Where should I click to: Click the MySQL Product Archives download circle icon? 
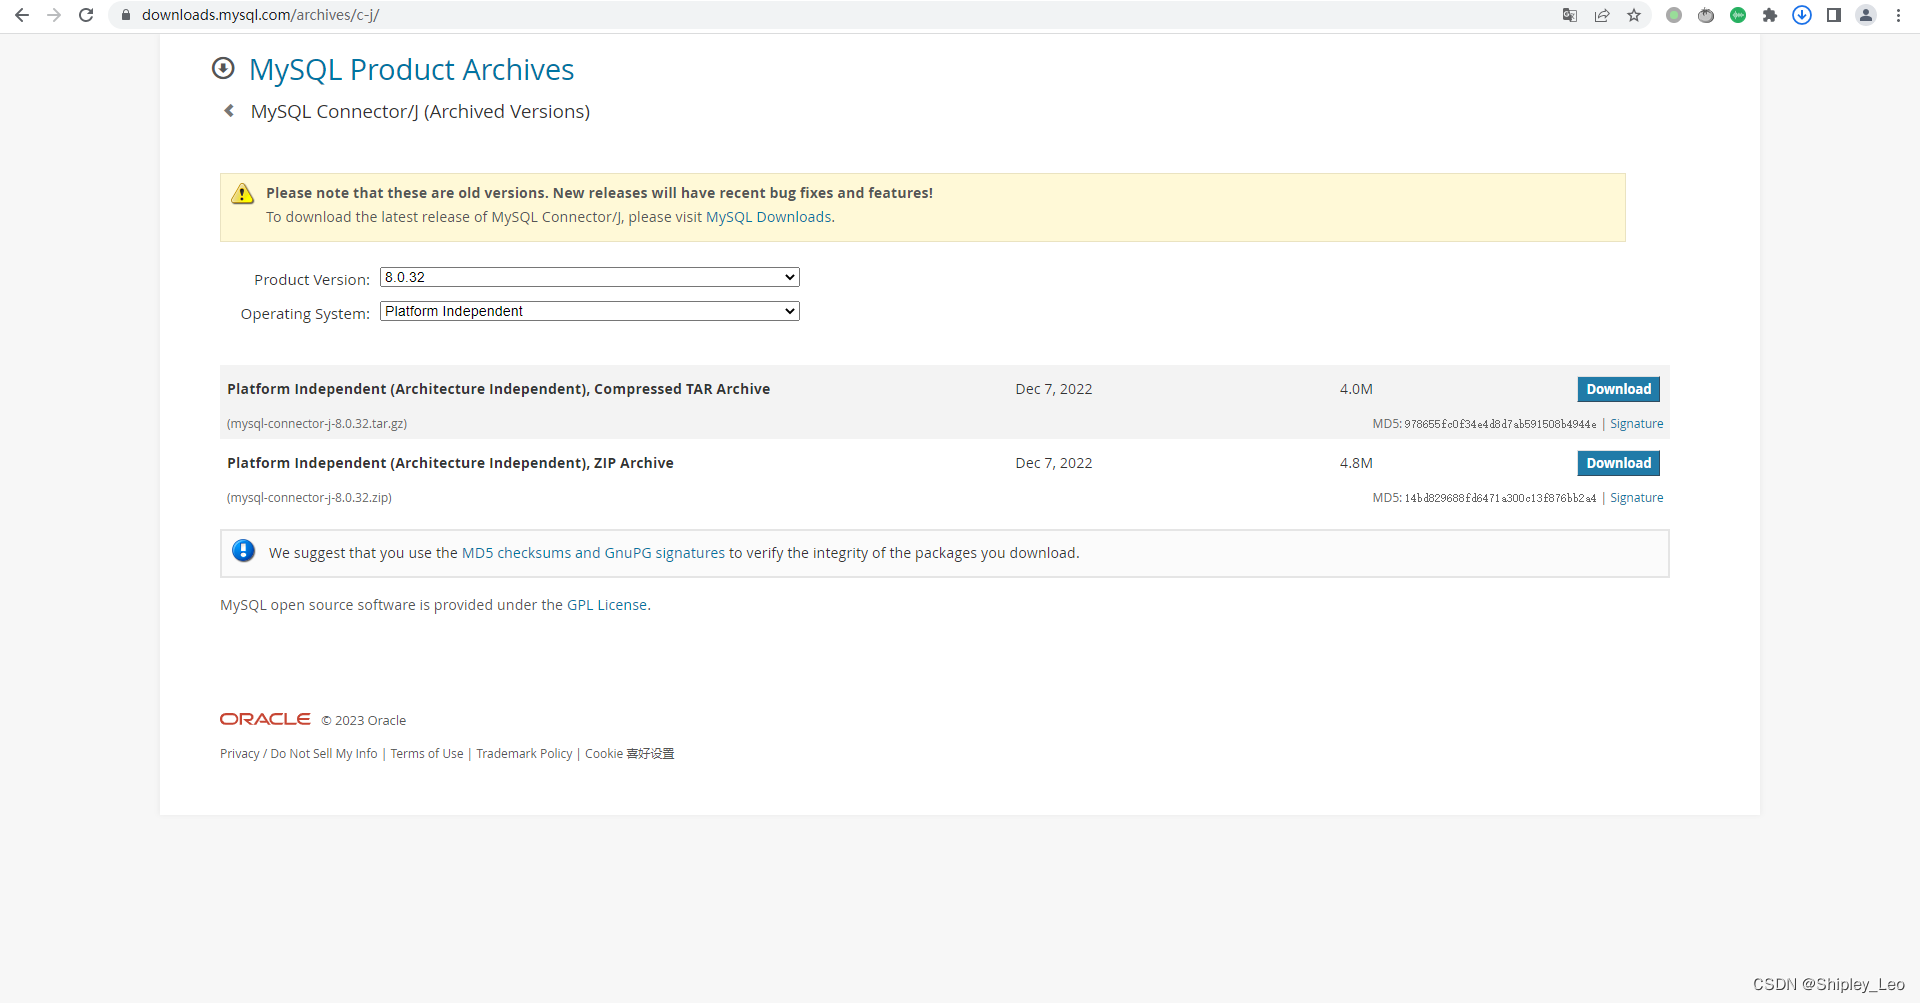pyautogui.click(x=223, y=68)
